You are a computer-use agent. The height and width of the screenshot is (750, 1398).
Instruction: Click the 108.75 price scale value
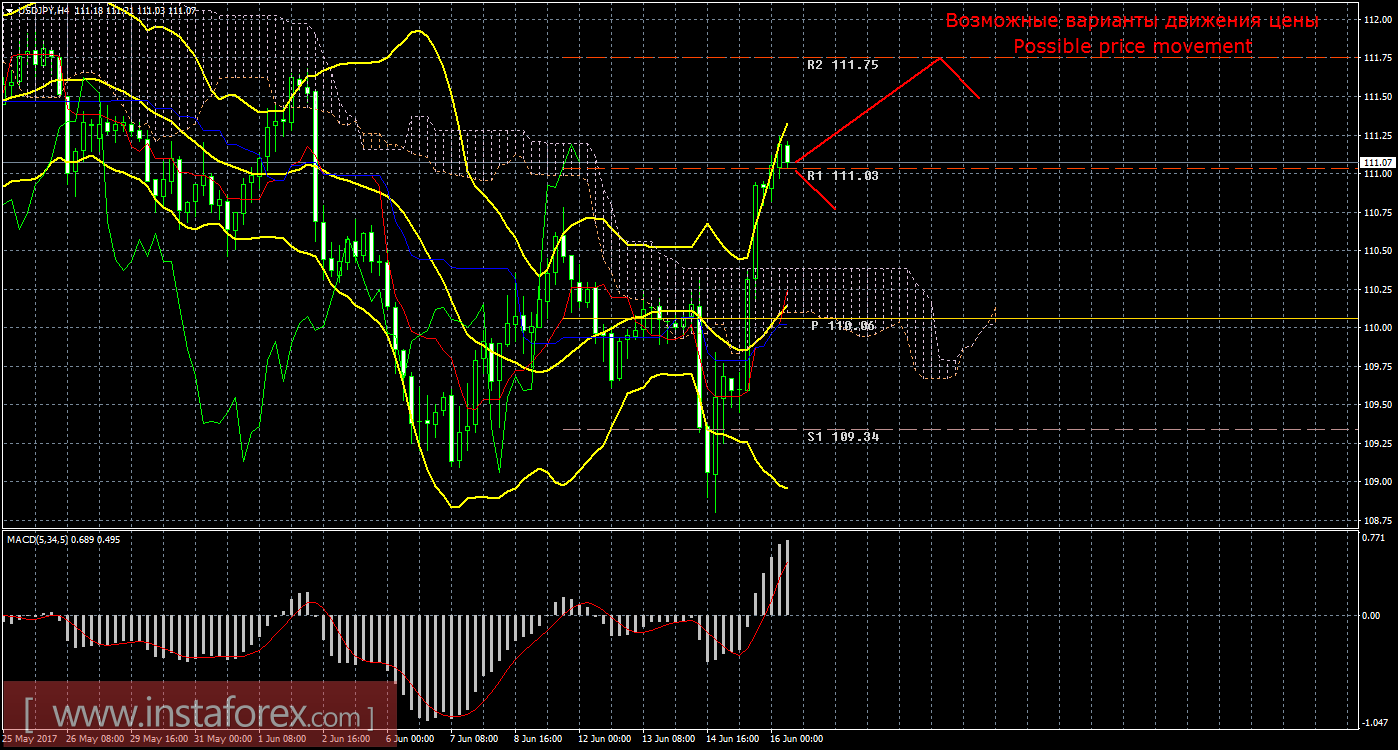pyautogui.click(x=1375, y=520)
